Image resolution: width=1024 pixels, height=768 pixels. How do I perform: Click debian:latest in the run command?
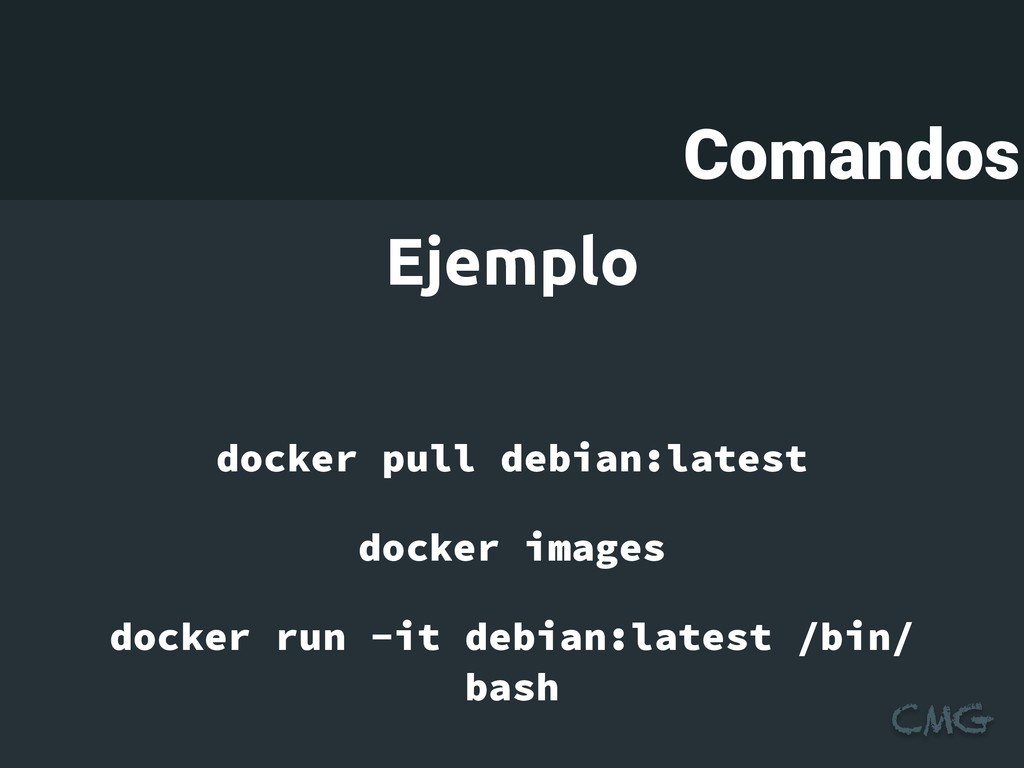[618, 636]
